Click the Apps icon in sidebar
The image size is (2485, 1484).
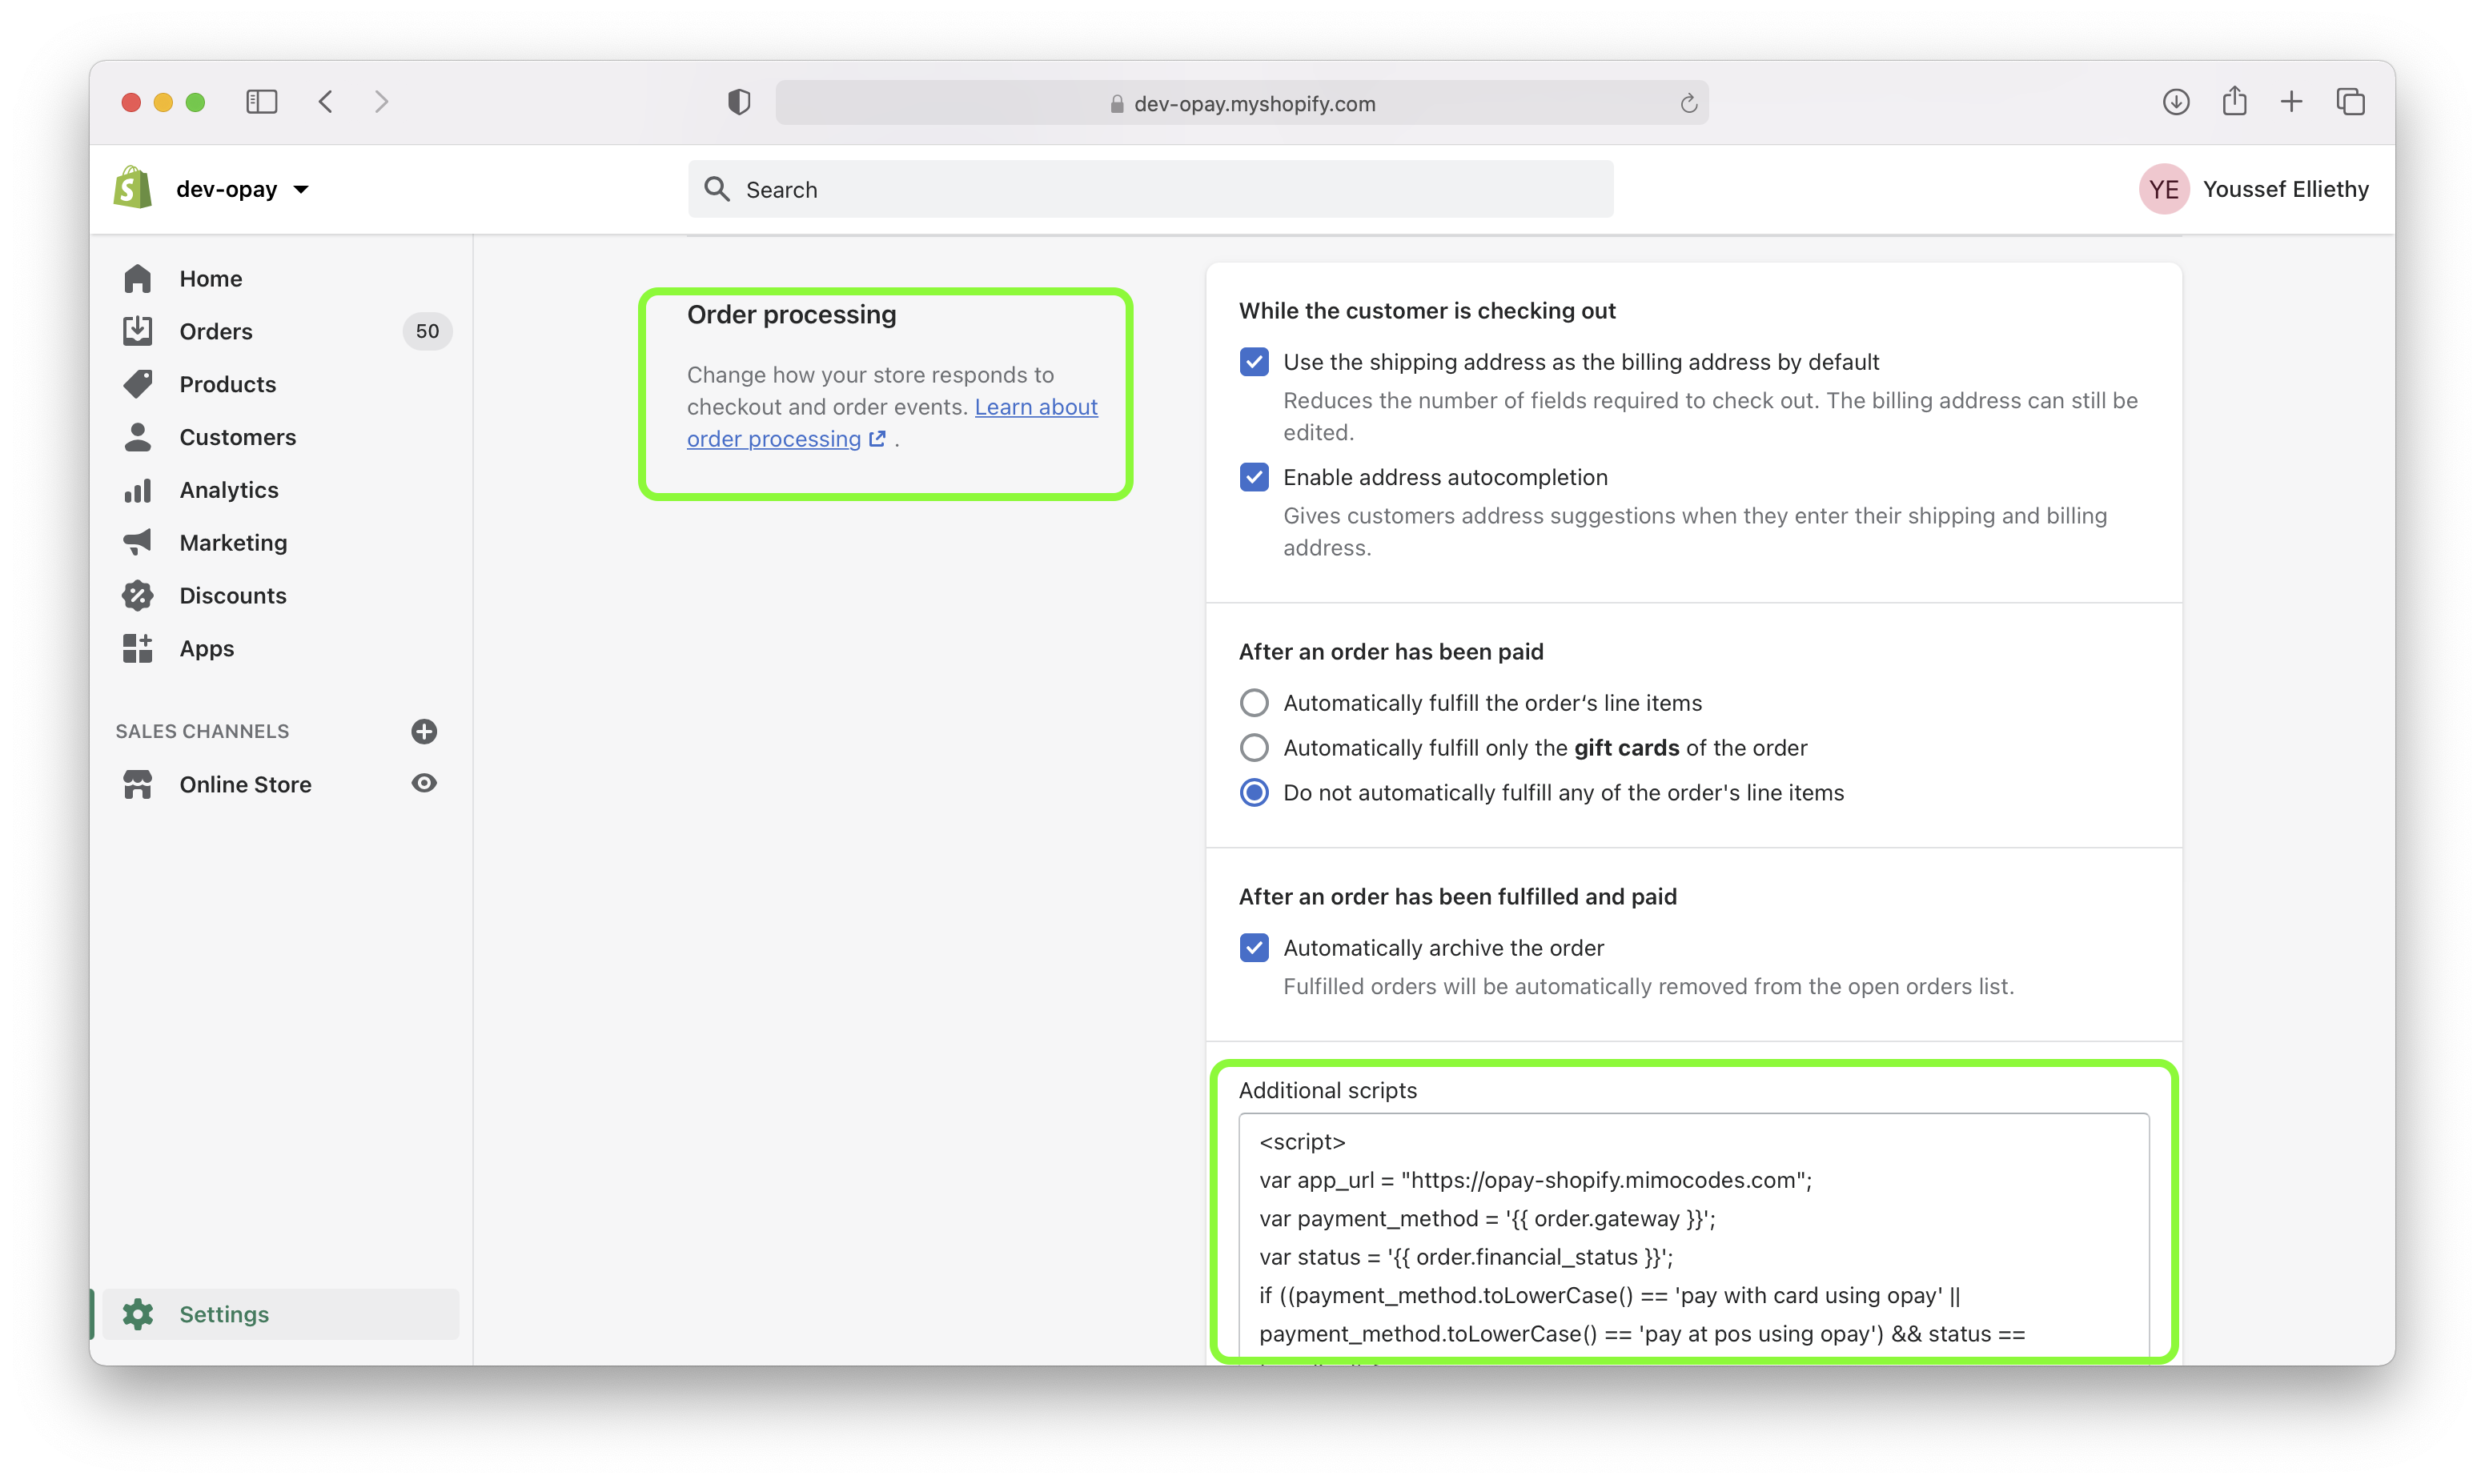[x=141, y=647]
